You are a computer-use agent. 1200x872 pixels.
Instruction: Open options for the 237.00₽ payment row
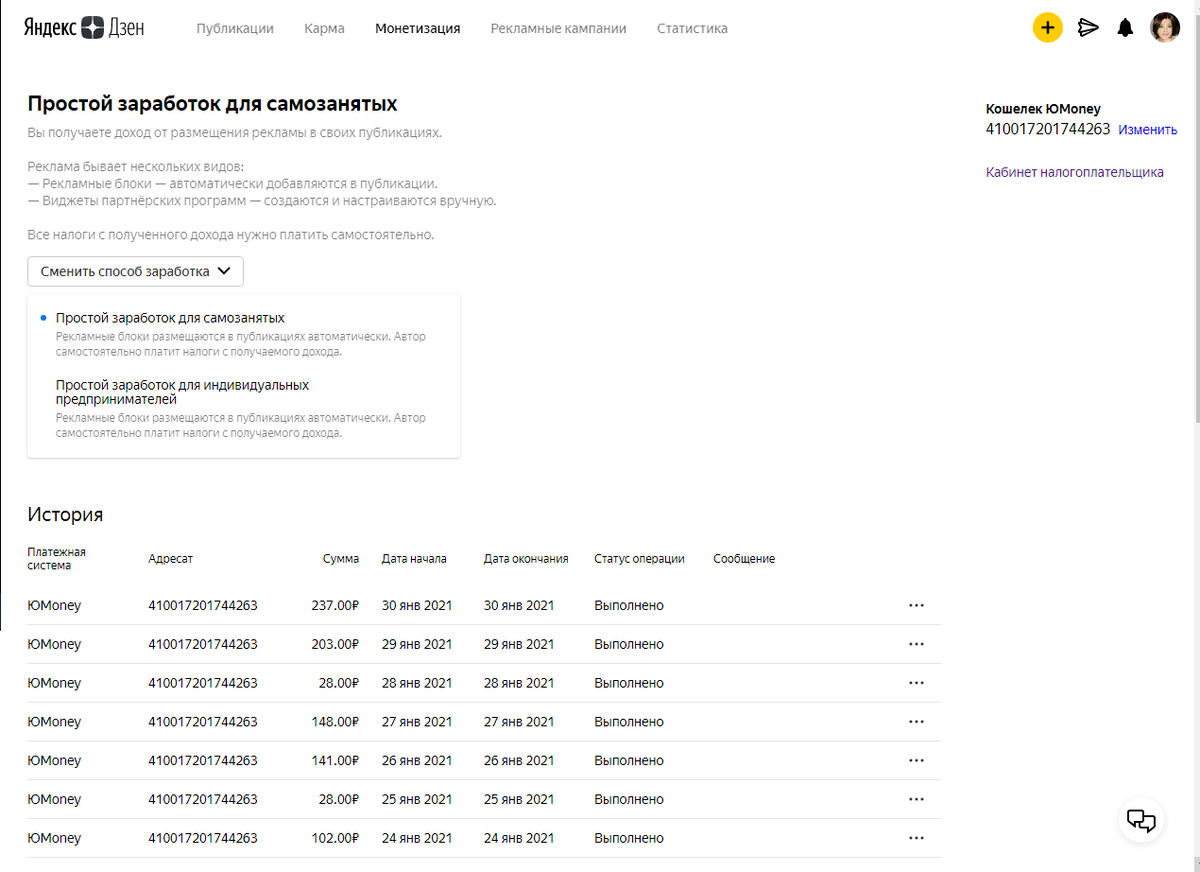point(916,605)
